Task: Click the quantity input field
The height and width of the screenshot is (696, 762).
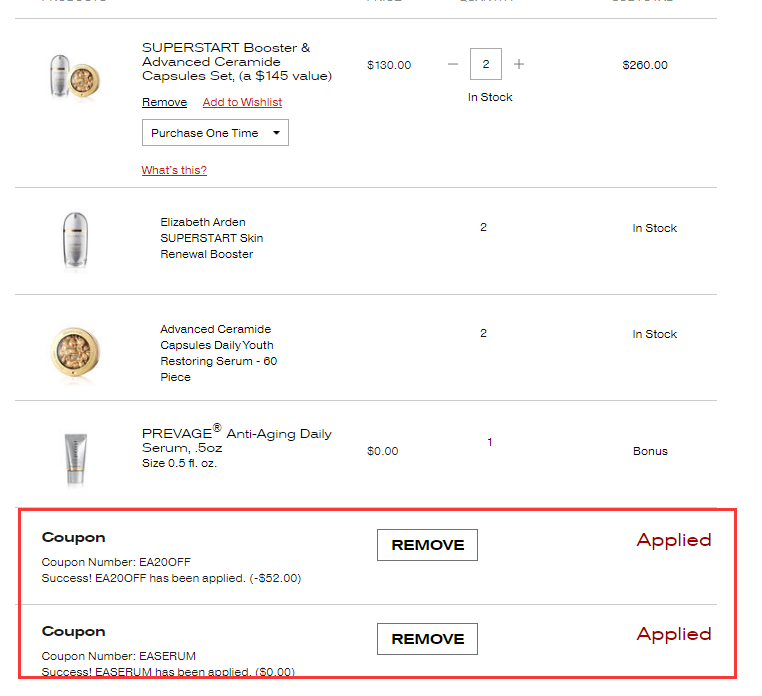Action: pyautogui.click(x=486, y=65)
